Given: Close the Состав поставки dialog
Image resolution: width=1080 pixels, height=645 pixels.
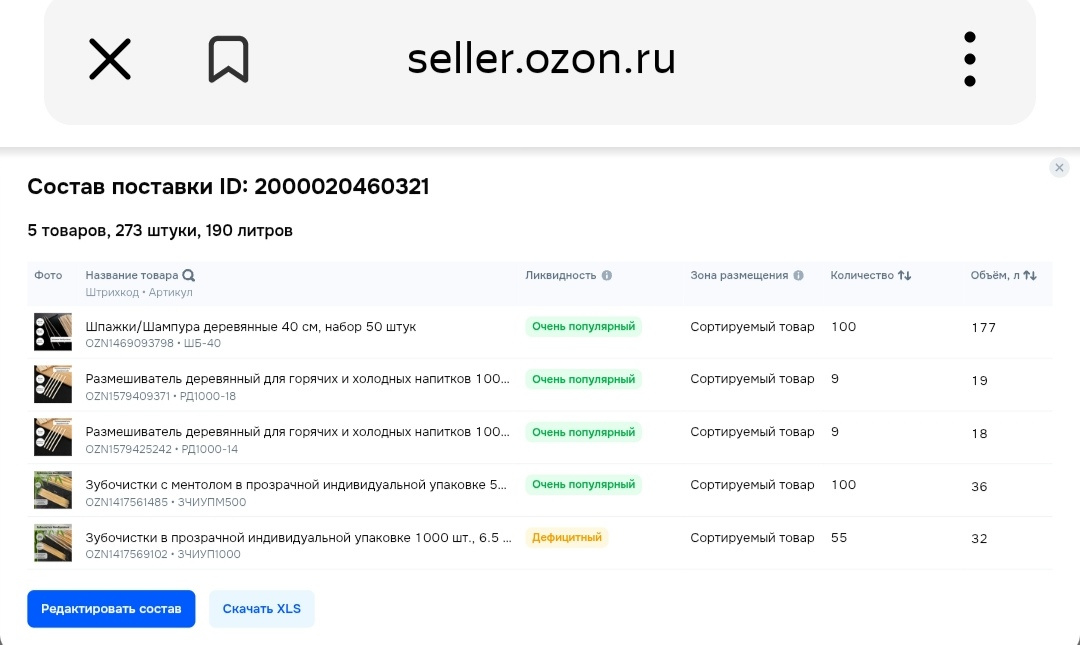Looking at the screenshot, I should (x=1059, y=167).
